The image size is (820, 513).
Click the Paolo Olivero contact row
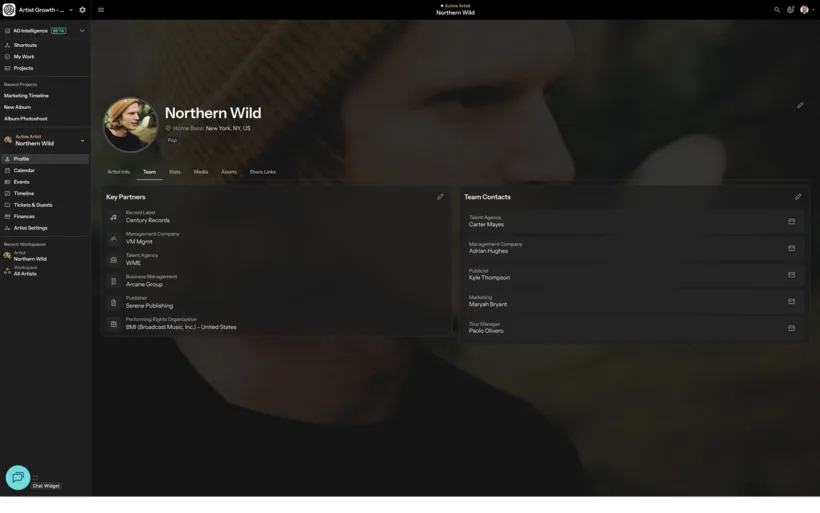coord(633,328)
